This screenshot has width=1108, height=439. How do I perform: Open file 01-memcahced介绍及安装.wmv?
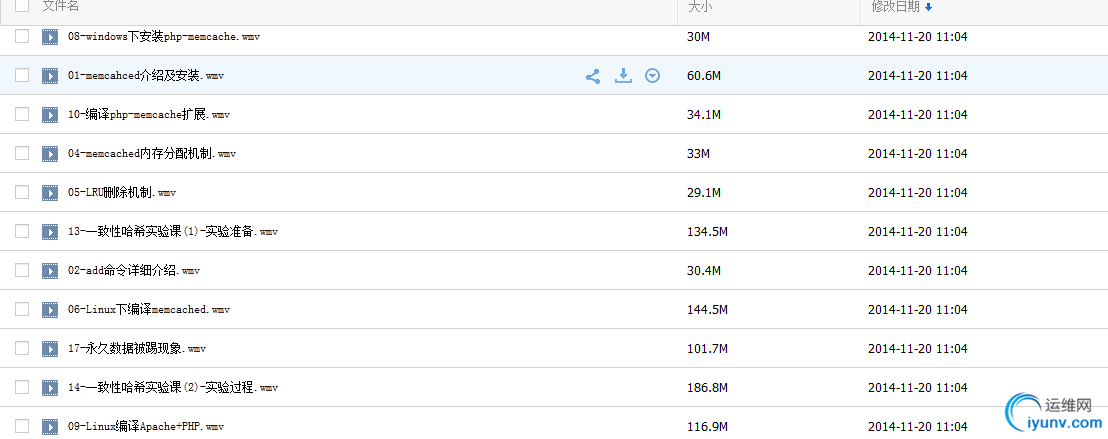point(146,76)
